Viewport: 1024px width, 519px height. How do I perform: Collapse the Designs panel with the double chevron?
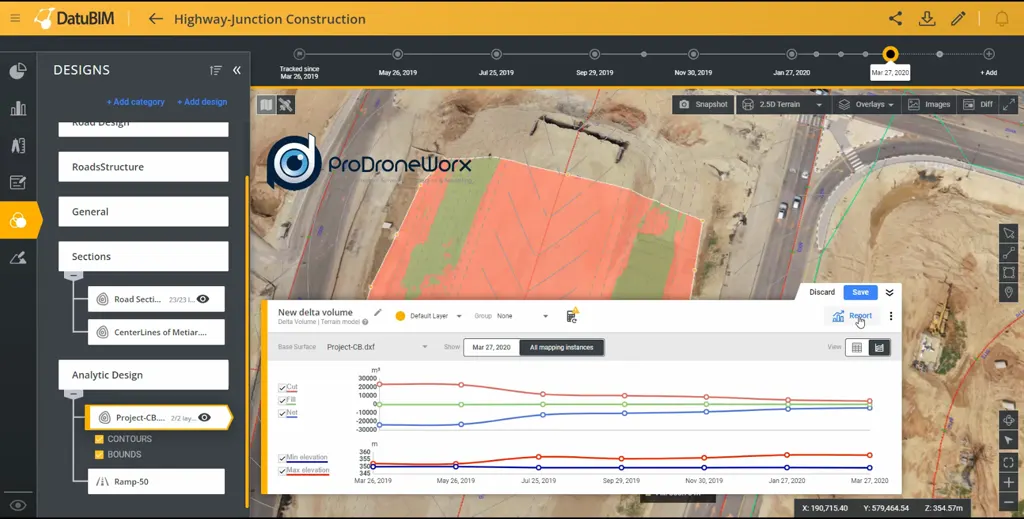(237, 70)
